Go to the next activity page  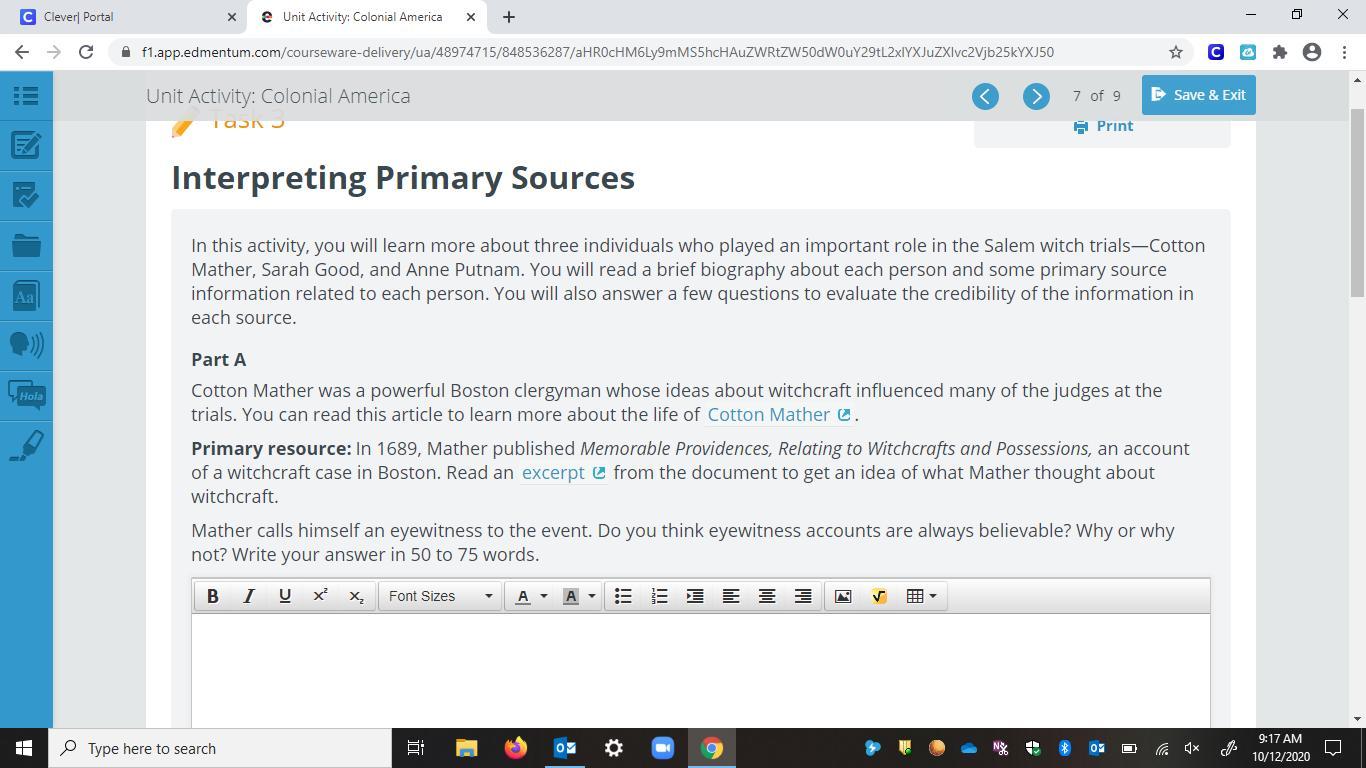(1036, 96)
